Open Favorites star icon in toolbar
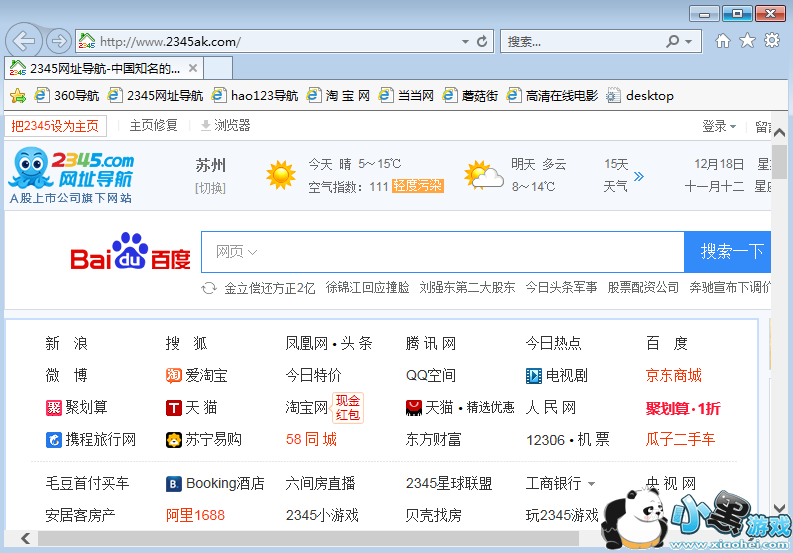 (747, 41)
